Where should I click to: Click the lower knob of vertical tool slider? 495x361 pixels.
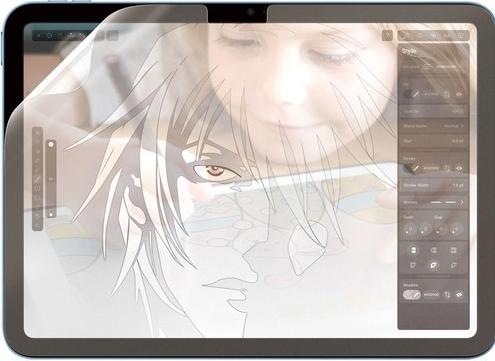[x=51, y=214]
